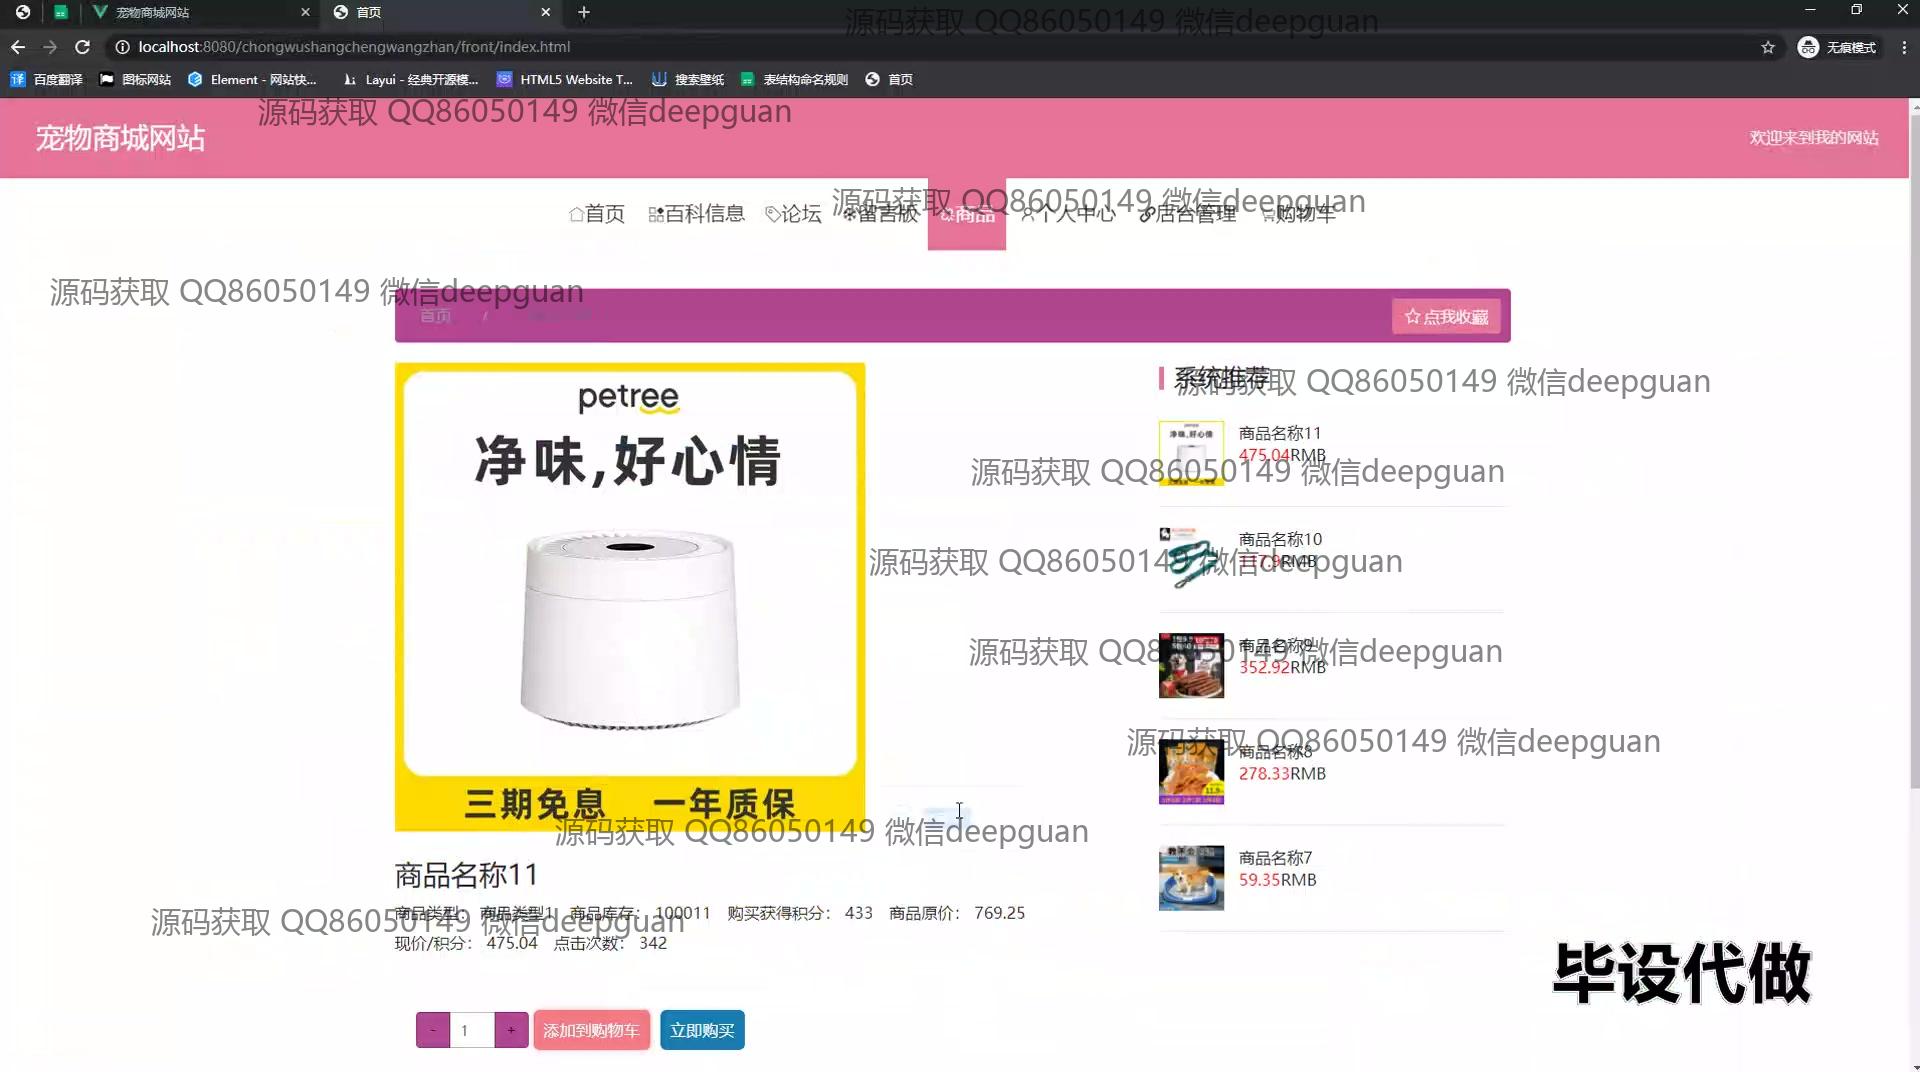This screenshot has height=1072, width=1920.
Task: Close the 首页 browser tab
Action: pyautogui.click(x=546, y=12)
